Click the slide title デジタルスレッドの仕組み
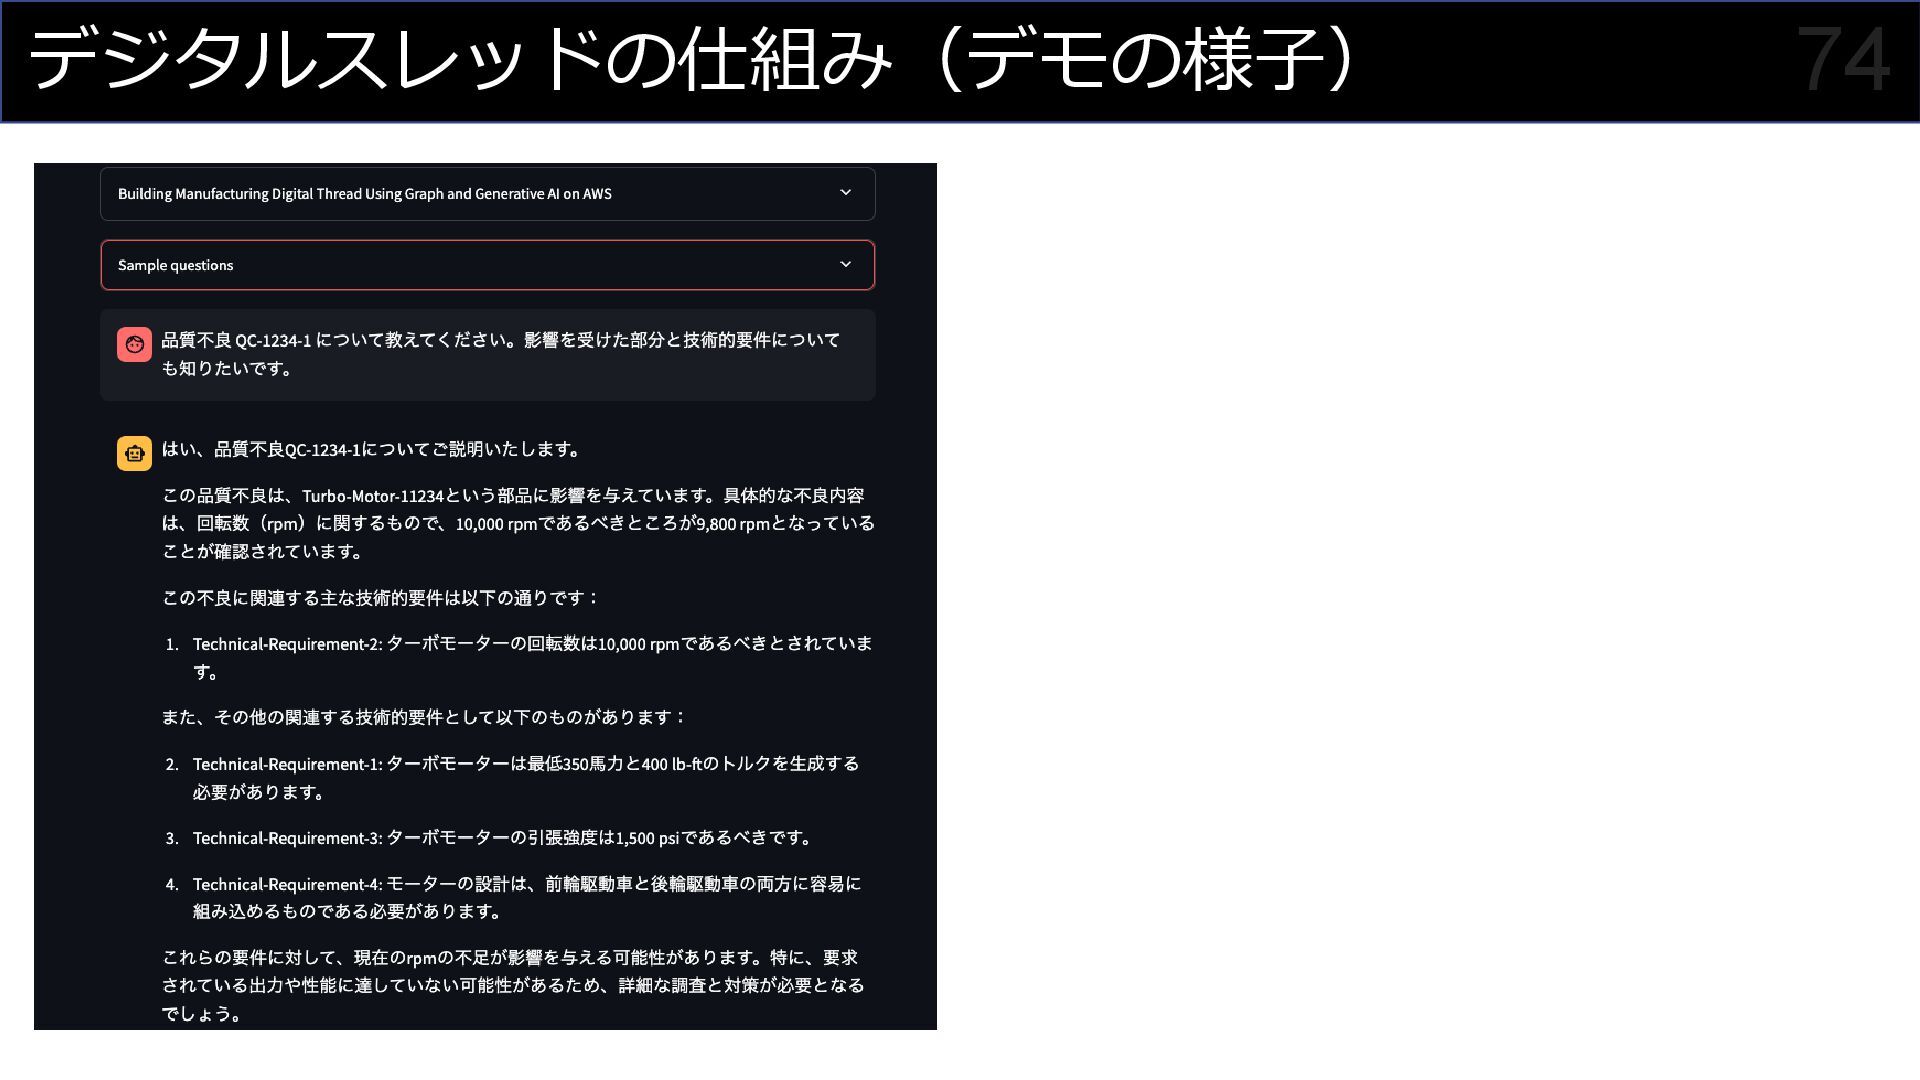1920x1080 pixels. (460, 60)
